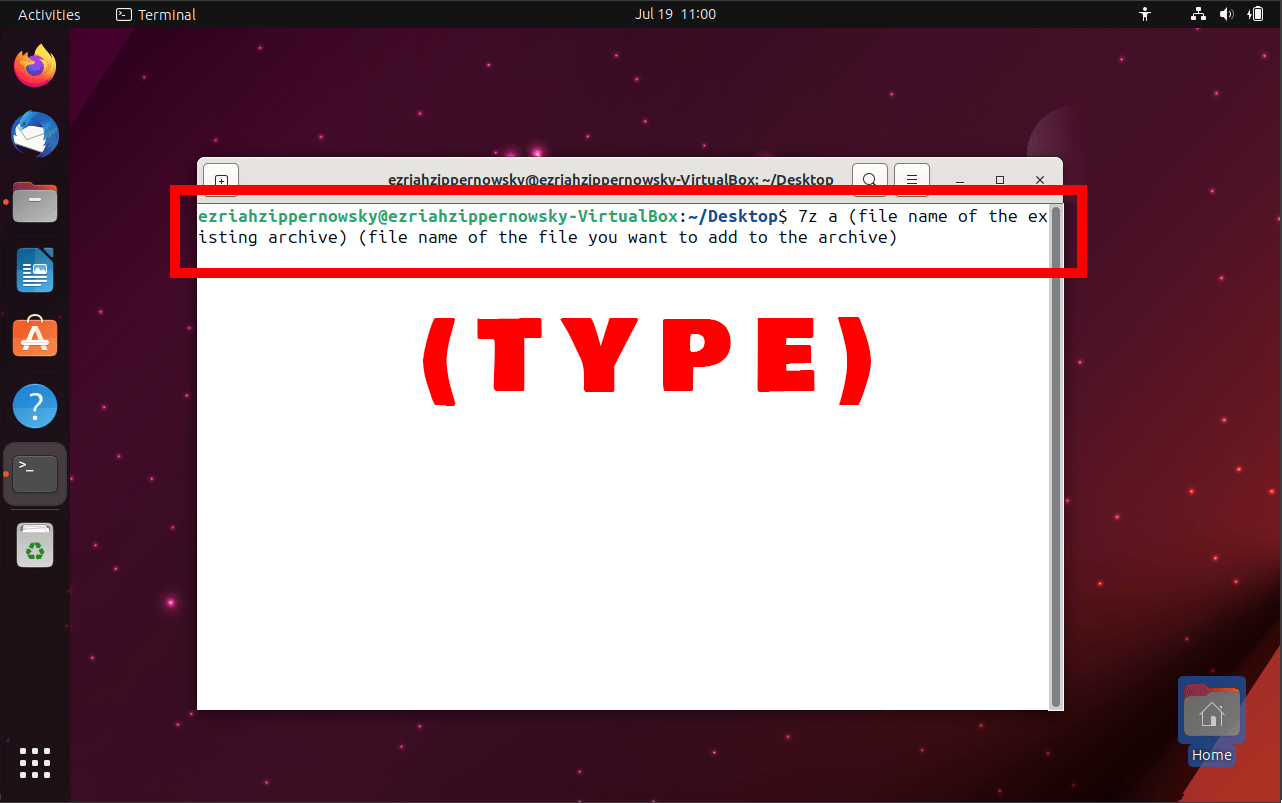Screen dimensions: 1282x803
Task: Open Show Applications grid
Action: 35,763
